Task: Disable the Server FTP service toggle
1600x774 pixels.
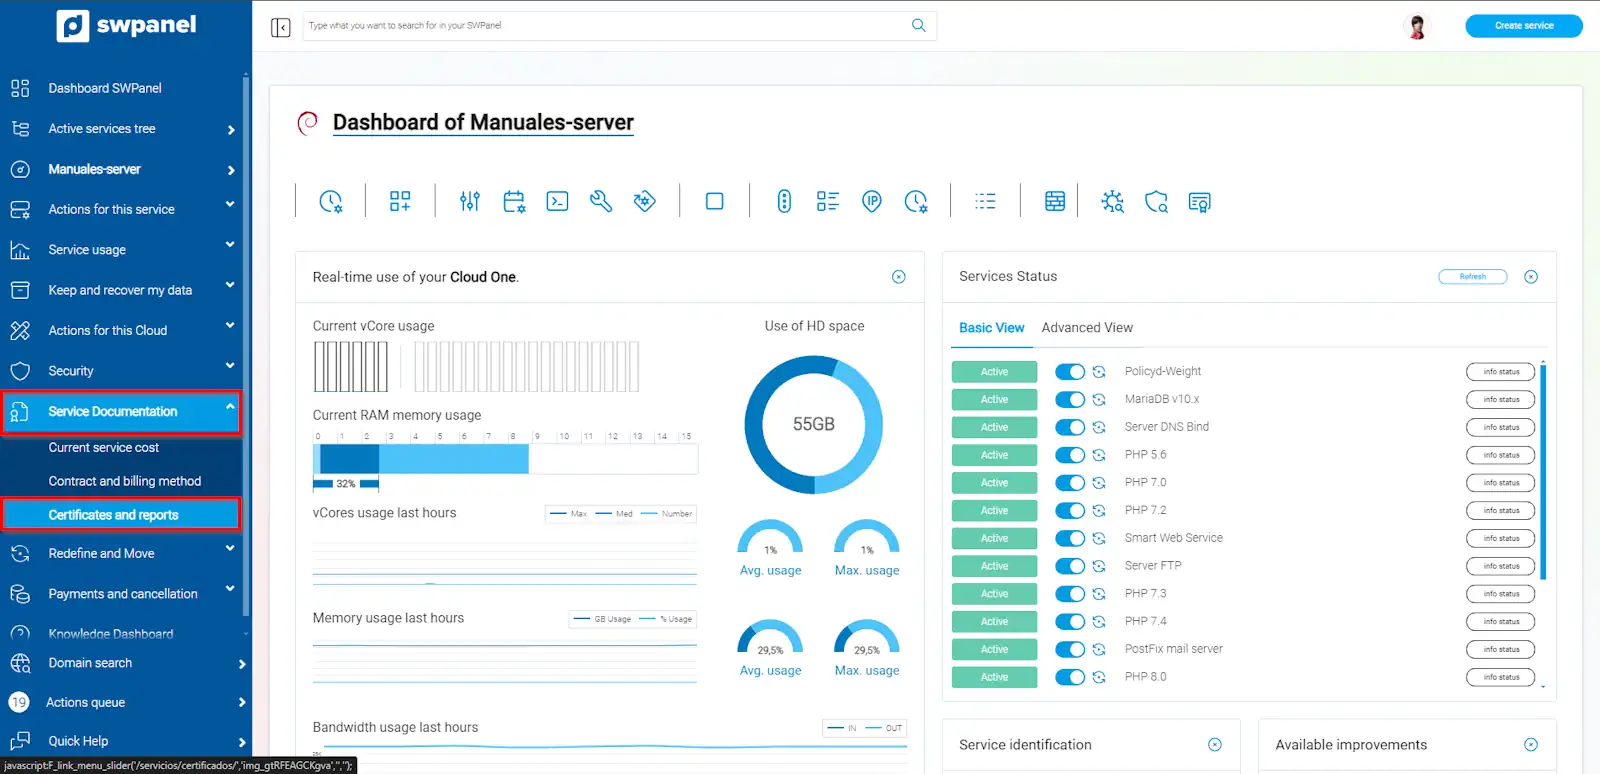Action: [x=1069, y=566]
